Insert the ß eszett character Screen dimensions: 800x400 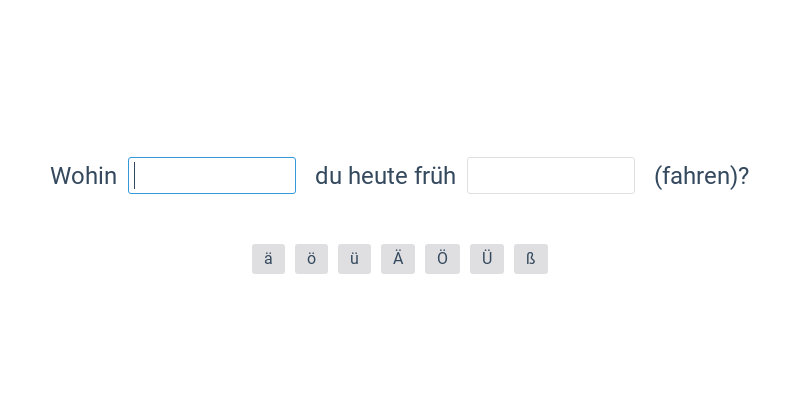click(531, 259)
